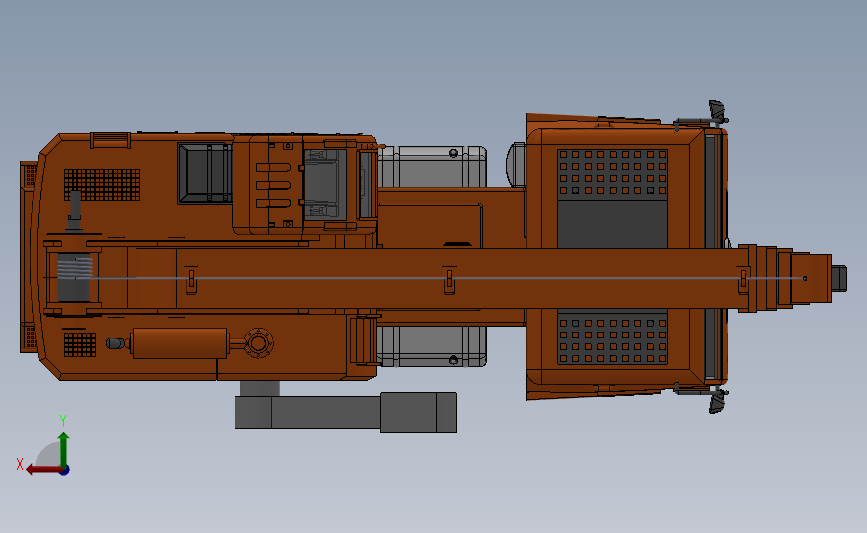The image size is (867, 533).
Task: Select the grey extended outrigger beam below the body
Action: pos(346,412)
